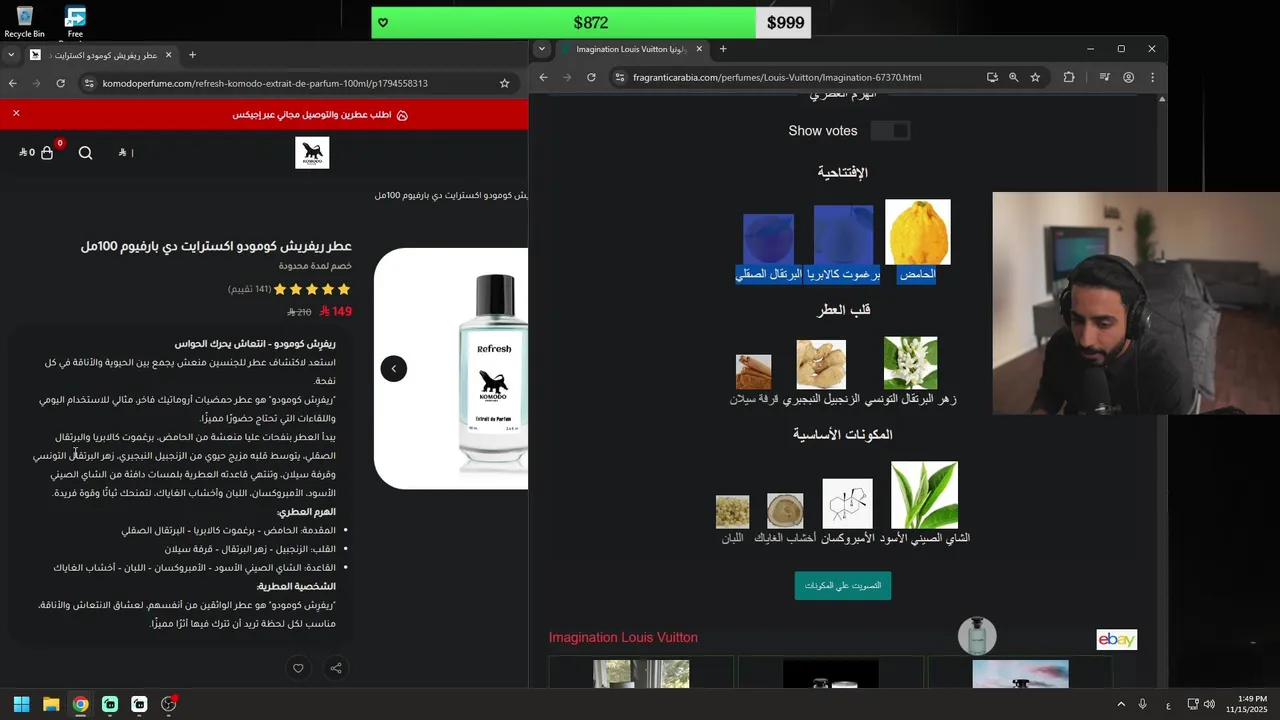The image size is (1280, 720).
Task: Click the Ambroxan molecule note image
Action: (847, 503)
